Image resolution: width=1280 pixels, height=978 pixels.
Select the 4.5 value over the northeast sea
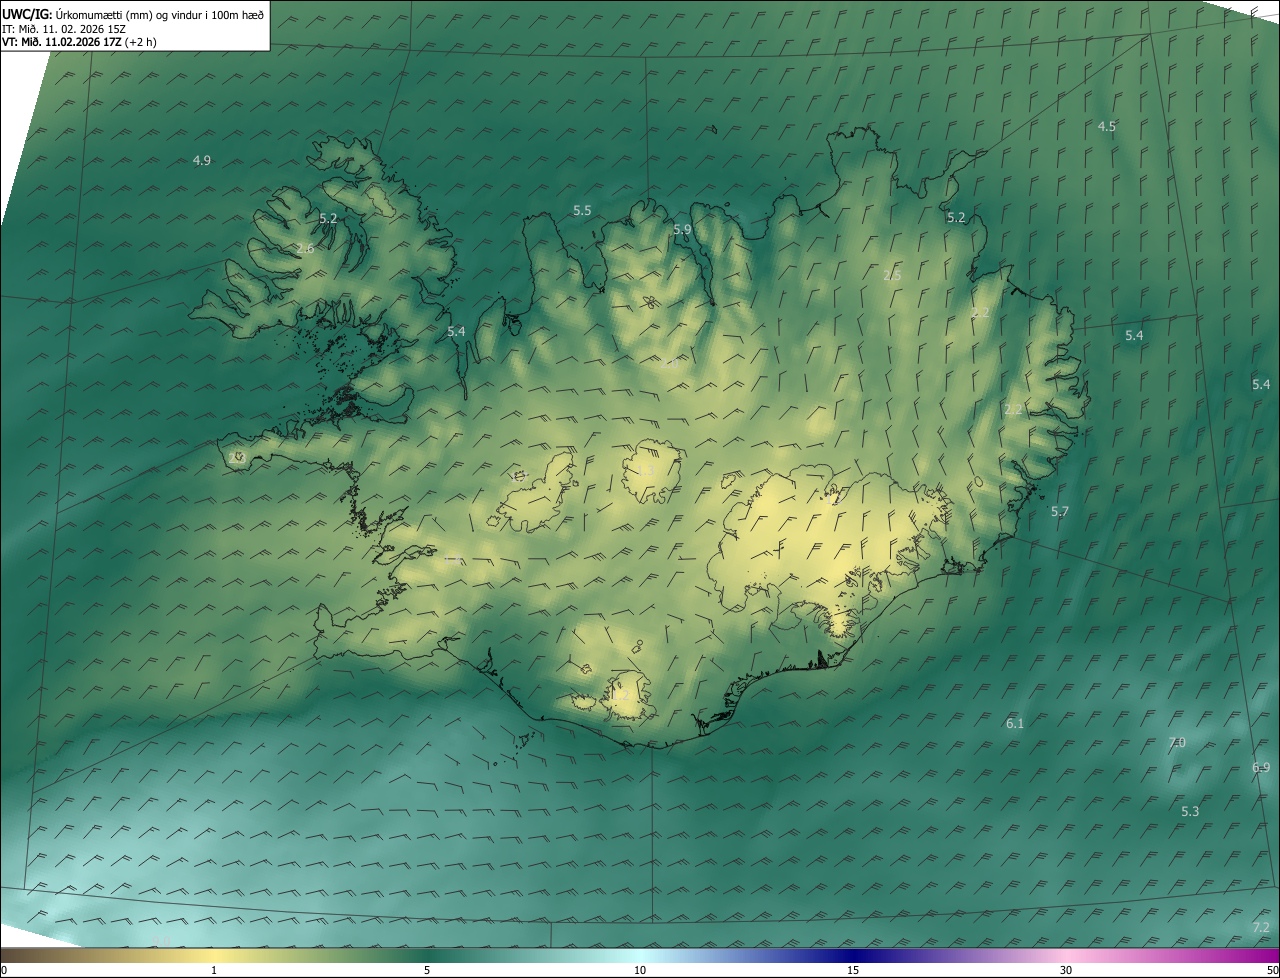[x=1106, y=127]
